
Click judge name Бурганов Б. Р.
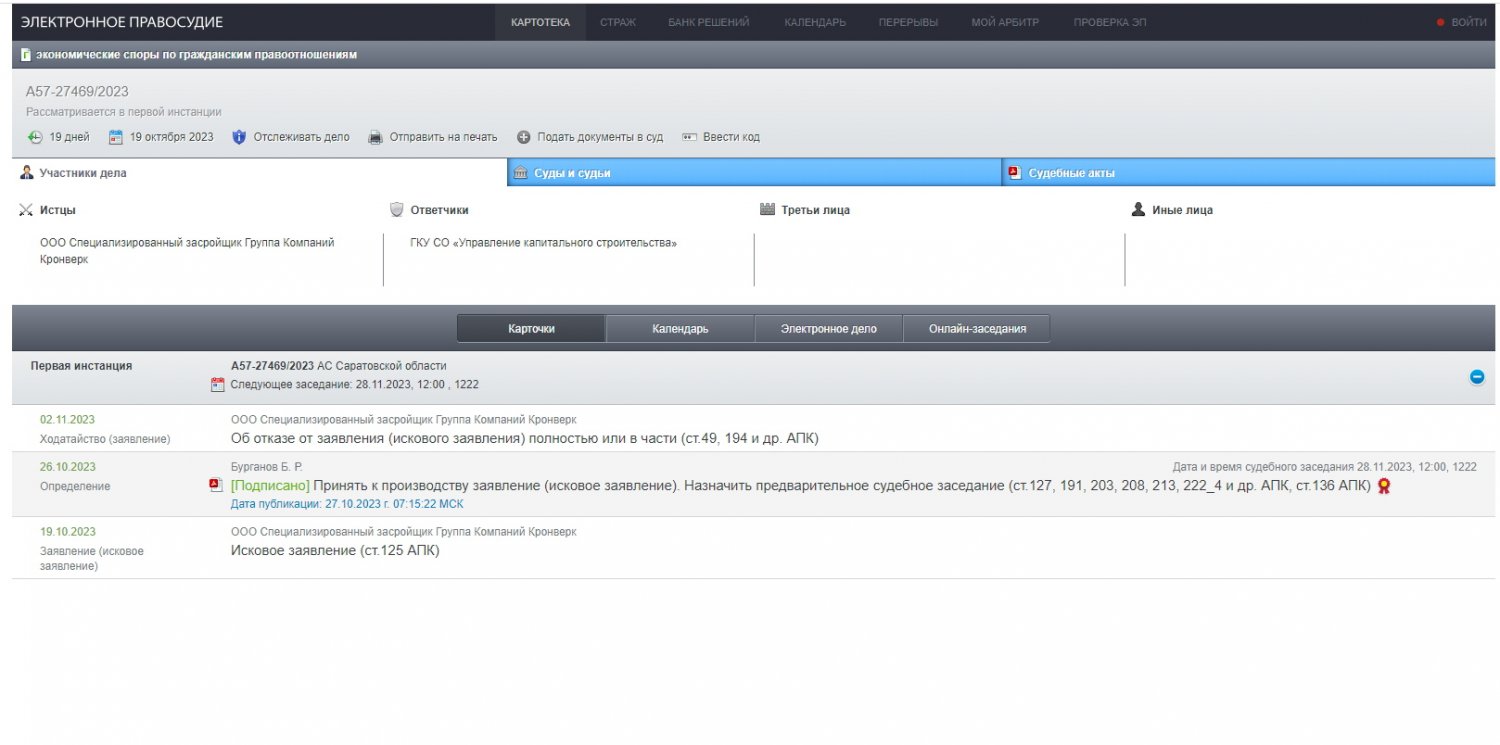pyautogui.click(x=266, y=467)
